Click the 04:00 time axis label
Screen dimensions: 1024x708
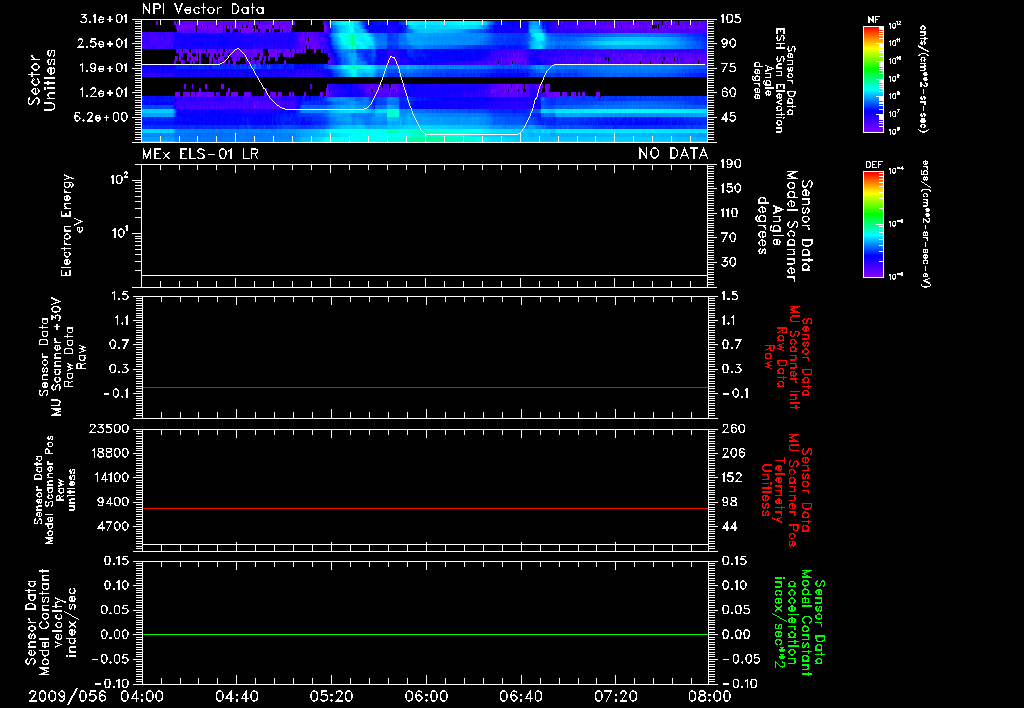tap(142, 696)
